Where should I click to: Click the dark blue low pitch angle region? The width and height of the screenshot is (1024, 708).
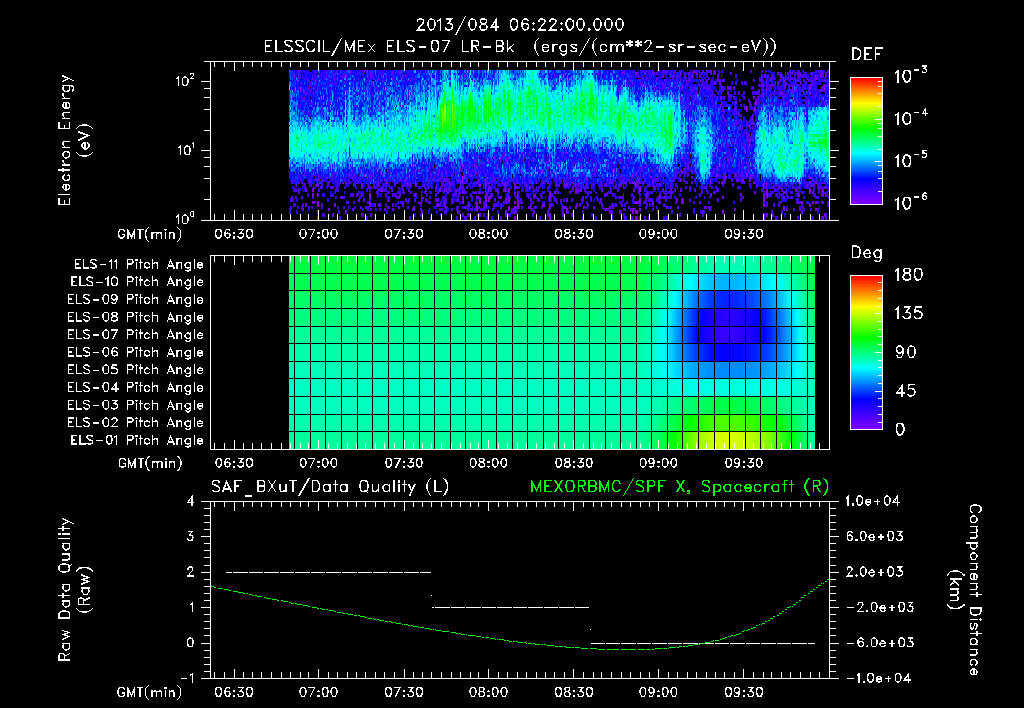[x=729, y=325]
